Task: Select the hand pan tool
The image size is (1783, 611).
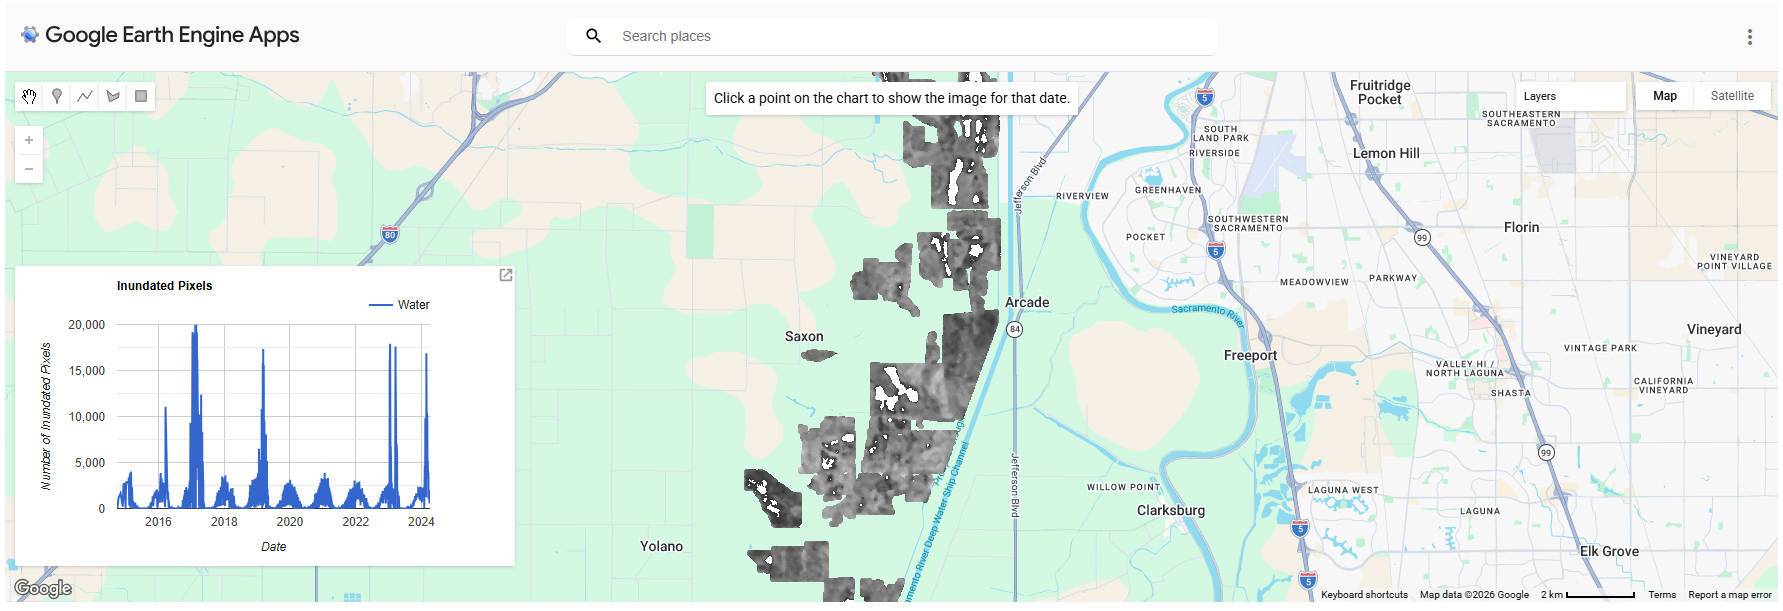Action: click(29, 96)
